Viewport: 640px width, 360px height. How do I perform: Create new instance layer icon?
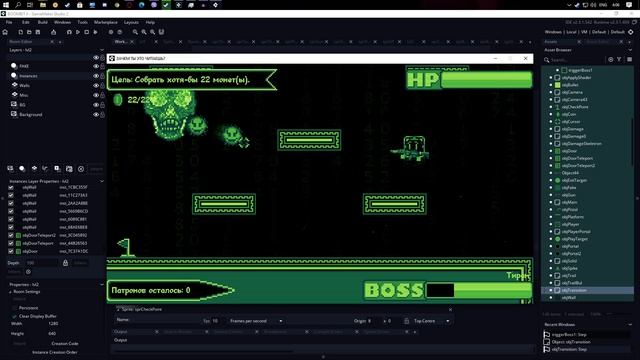(x=22, y=169)
